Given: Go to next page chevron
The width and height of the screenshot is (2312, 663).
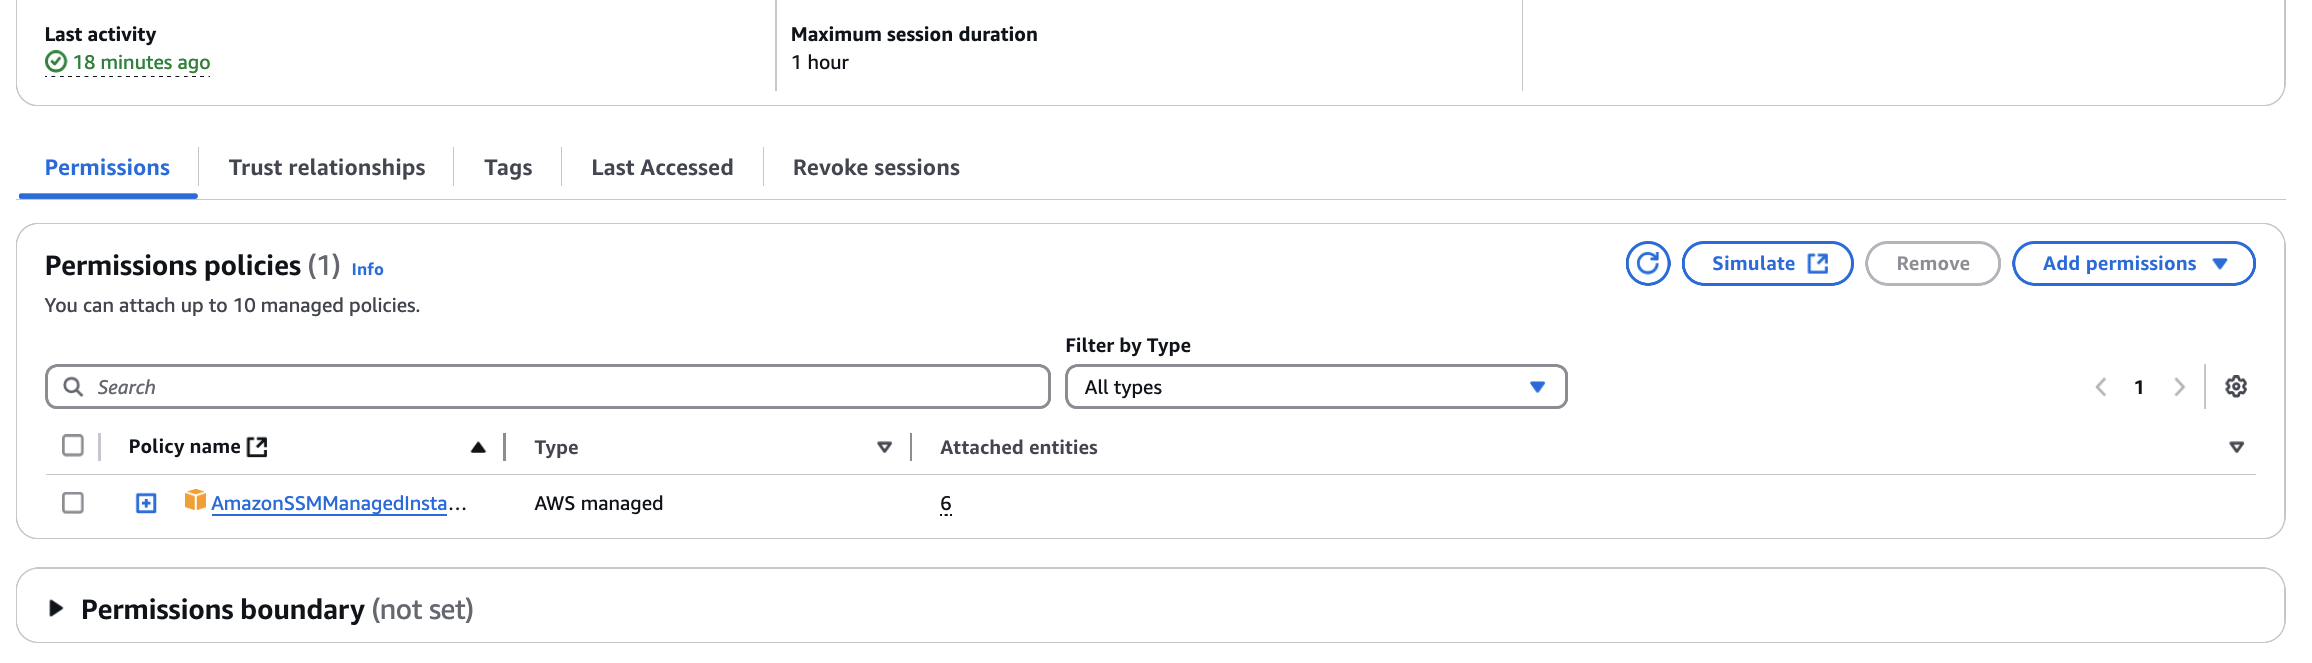Looking at the screenshot, I should point(2179,387).
